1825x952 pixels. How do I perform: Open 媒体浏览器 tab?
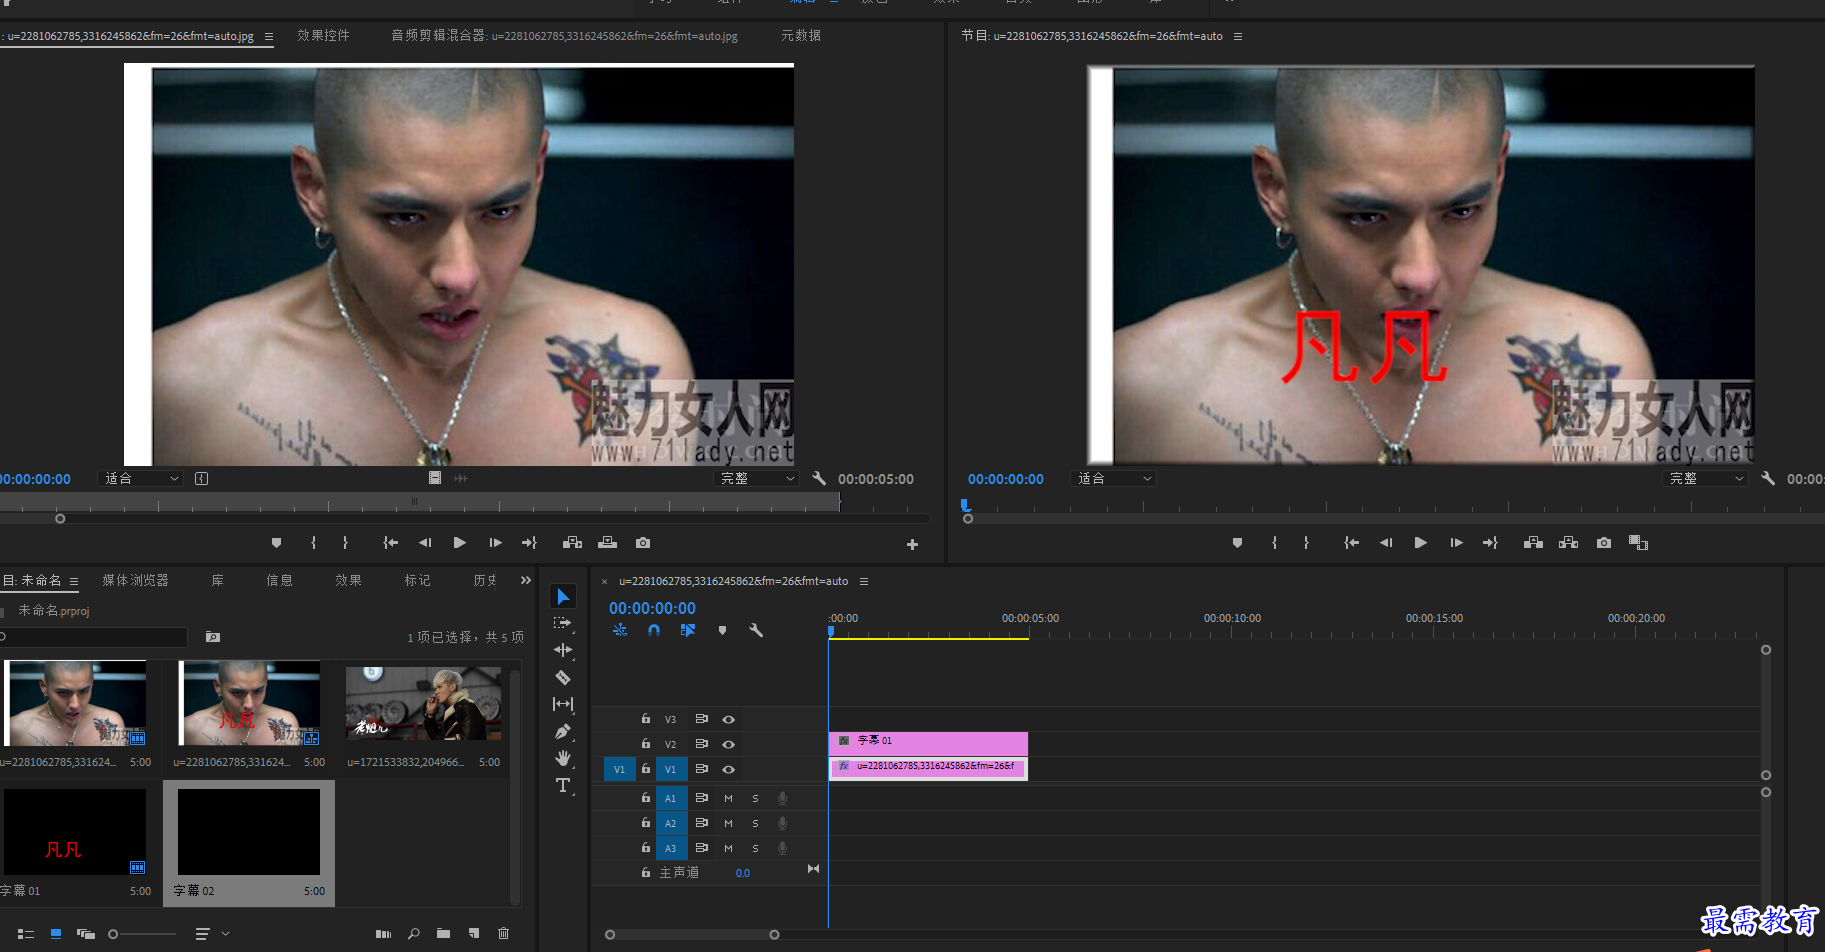point(135,580)
